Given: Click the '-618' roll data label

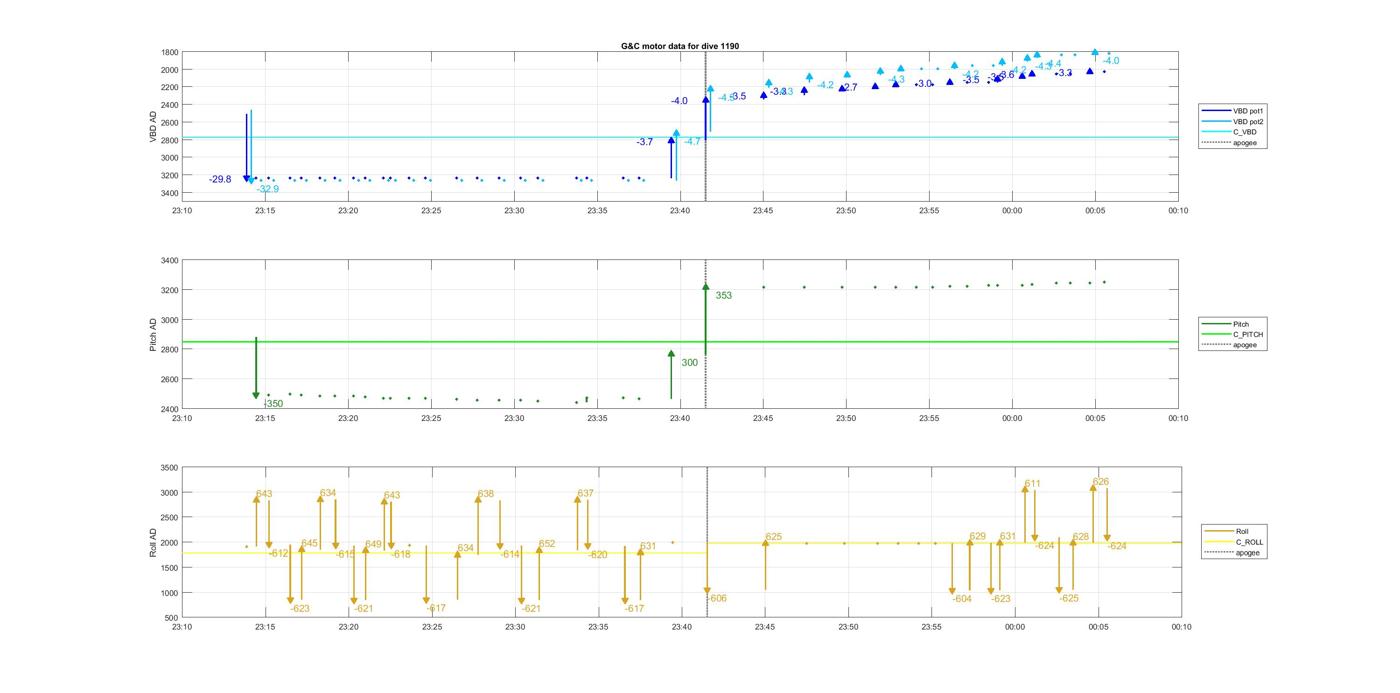Looking at the screenshot, I should 401,554.
